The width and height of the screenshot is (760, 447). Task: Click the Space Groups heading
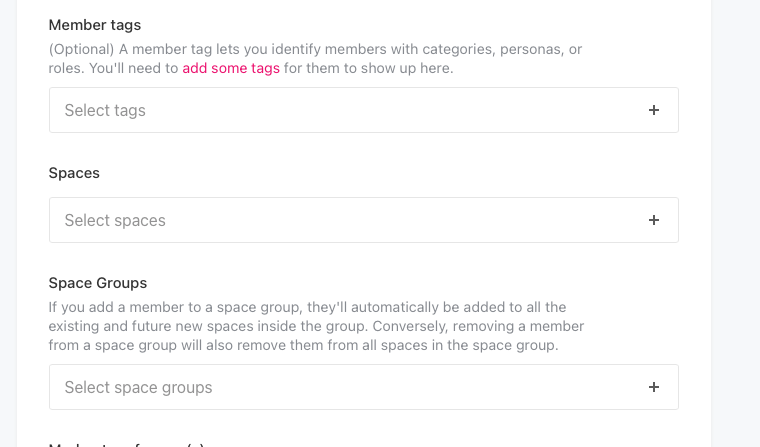pyautogui.click(x=97, y=283)
